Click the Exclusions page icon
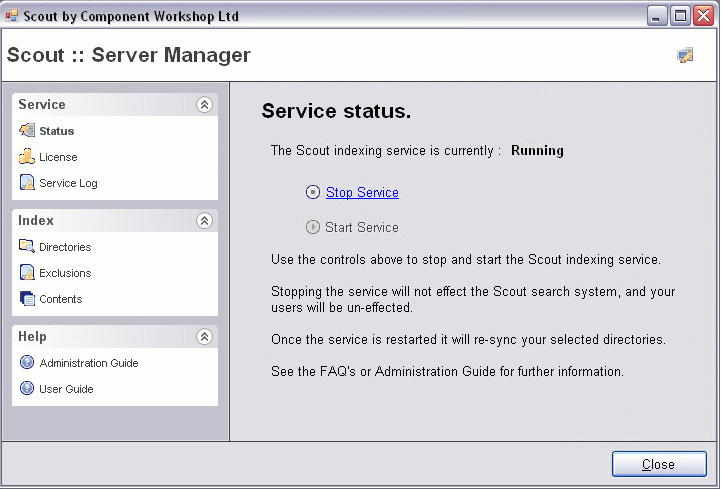The width and height of the screenshot is (722, 489). 27,273
